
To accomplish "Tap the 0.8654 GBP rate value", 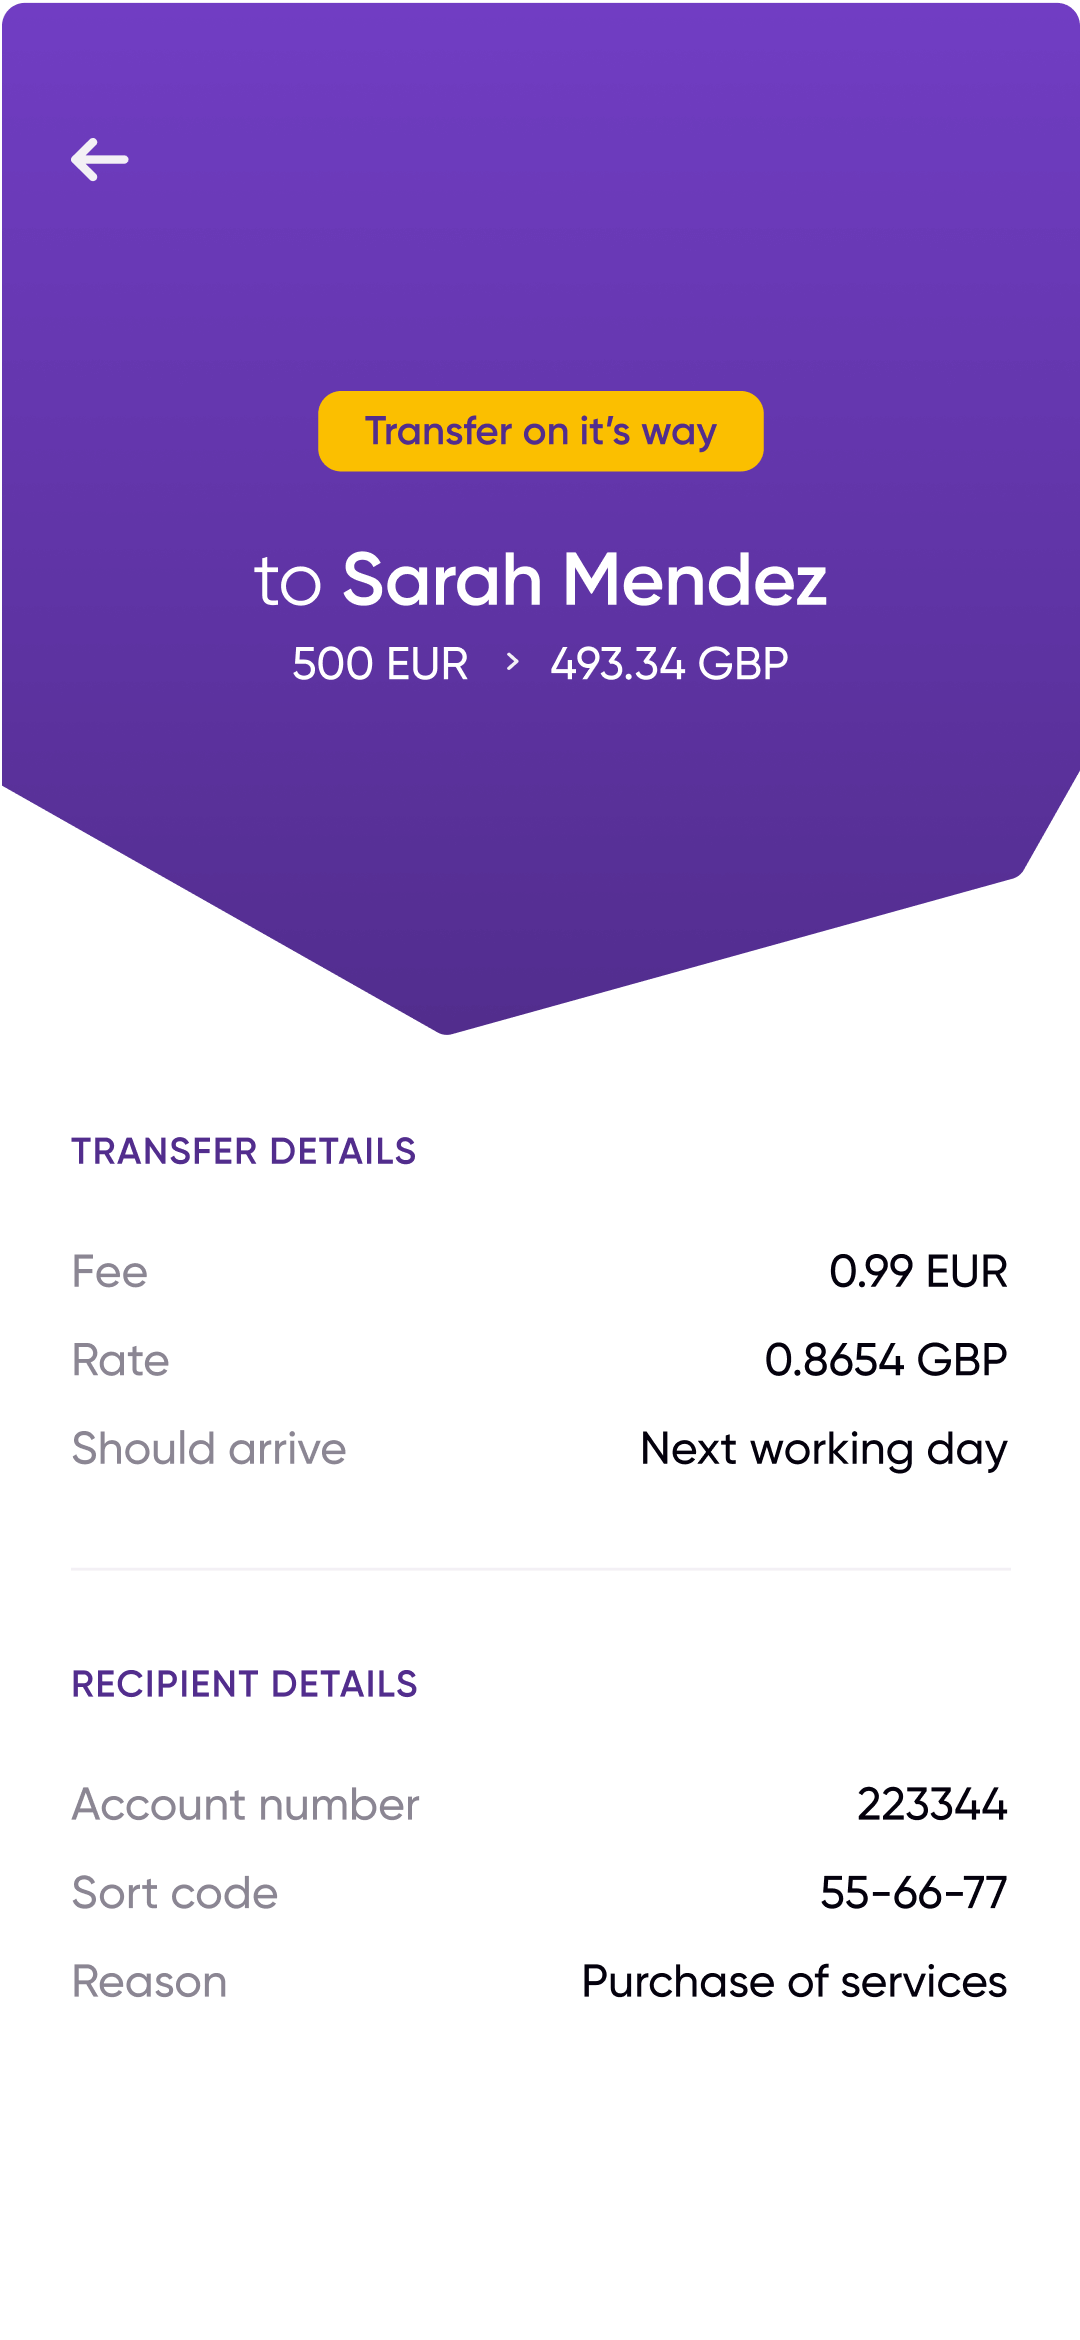I will (x=885, y=1361).
